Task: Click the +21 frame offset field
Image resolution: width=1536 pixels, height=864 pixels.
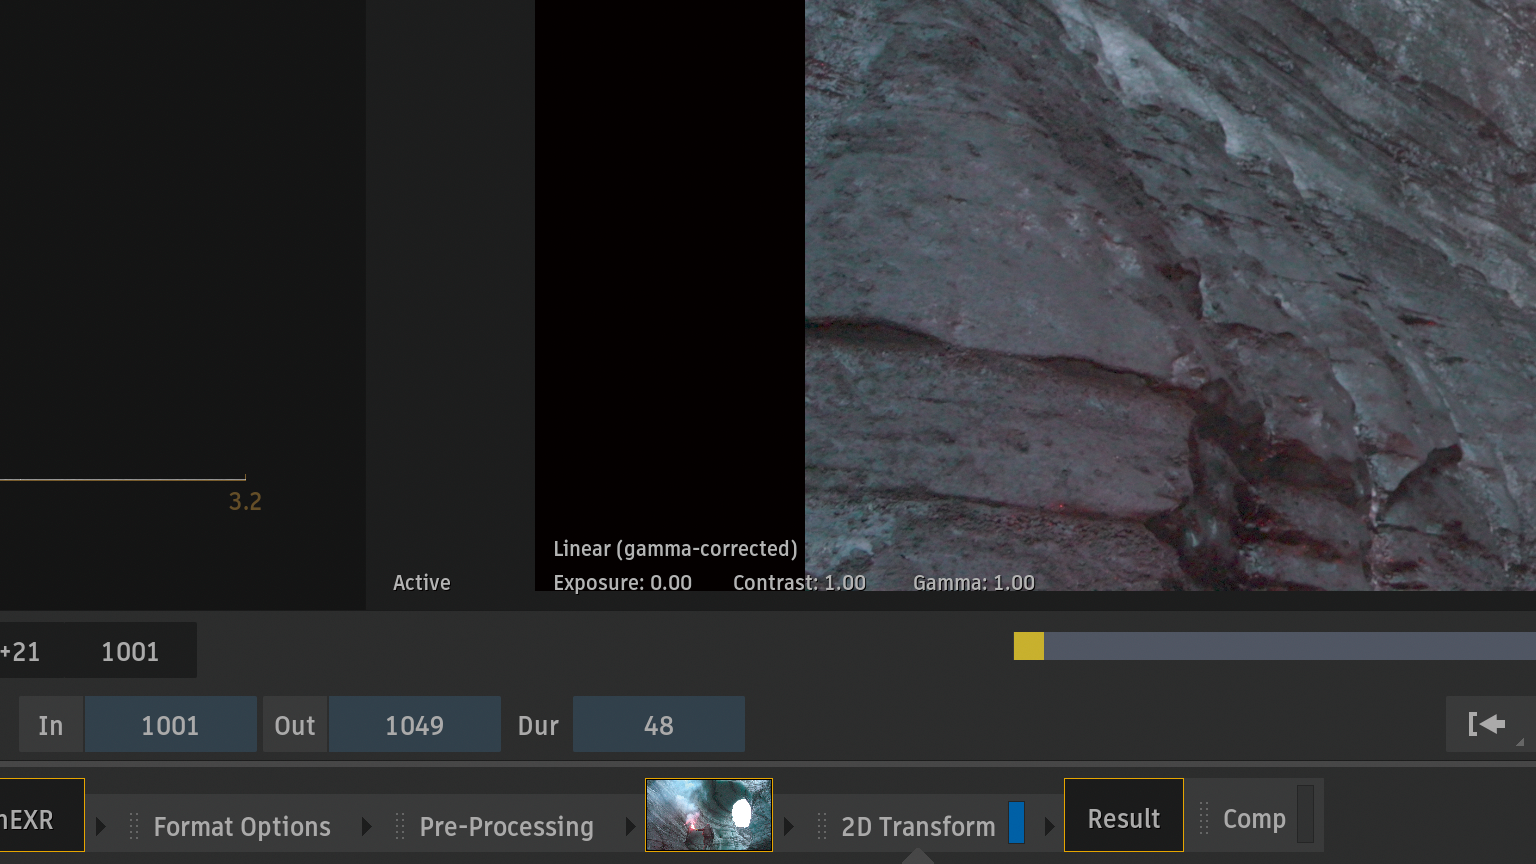Action: (x=20, y=652)
